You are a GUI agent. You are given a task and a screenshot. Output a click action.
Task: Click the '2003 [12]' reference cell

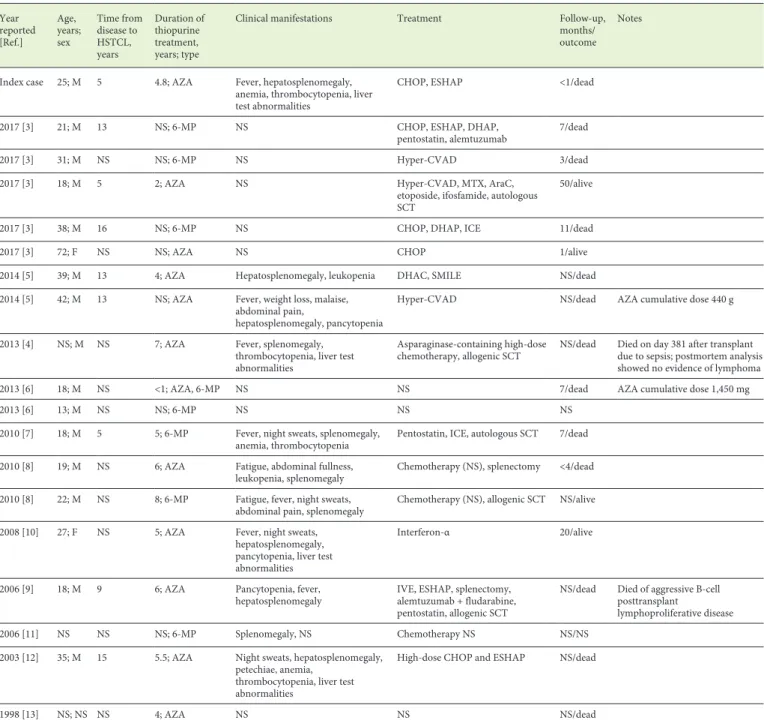tap(19, 657)
